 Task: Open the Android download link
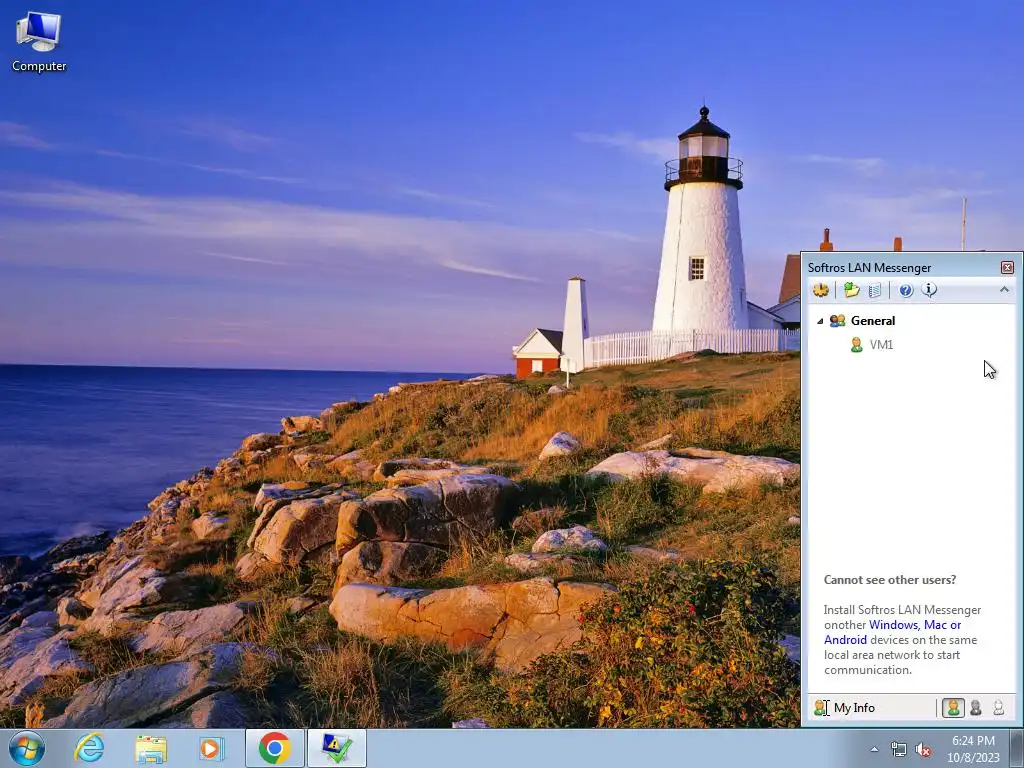tap(845, 640)
